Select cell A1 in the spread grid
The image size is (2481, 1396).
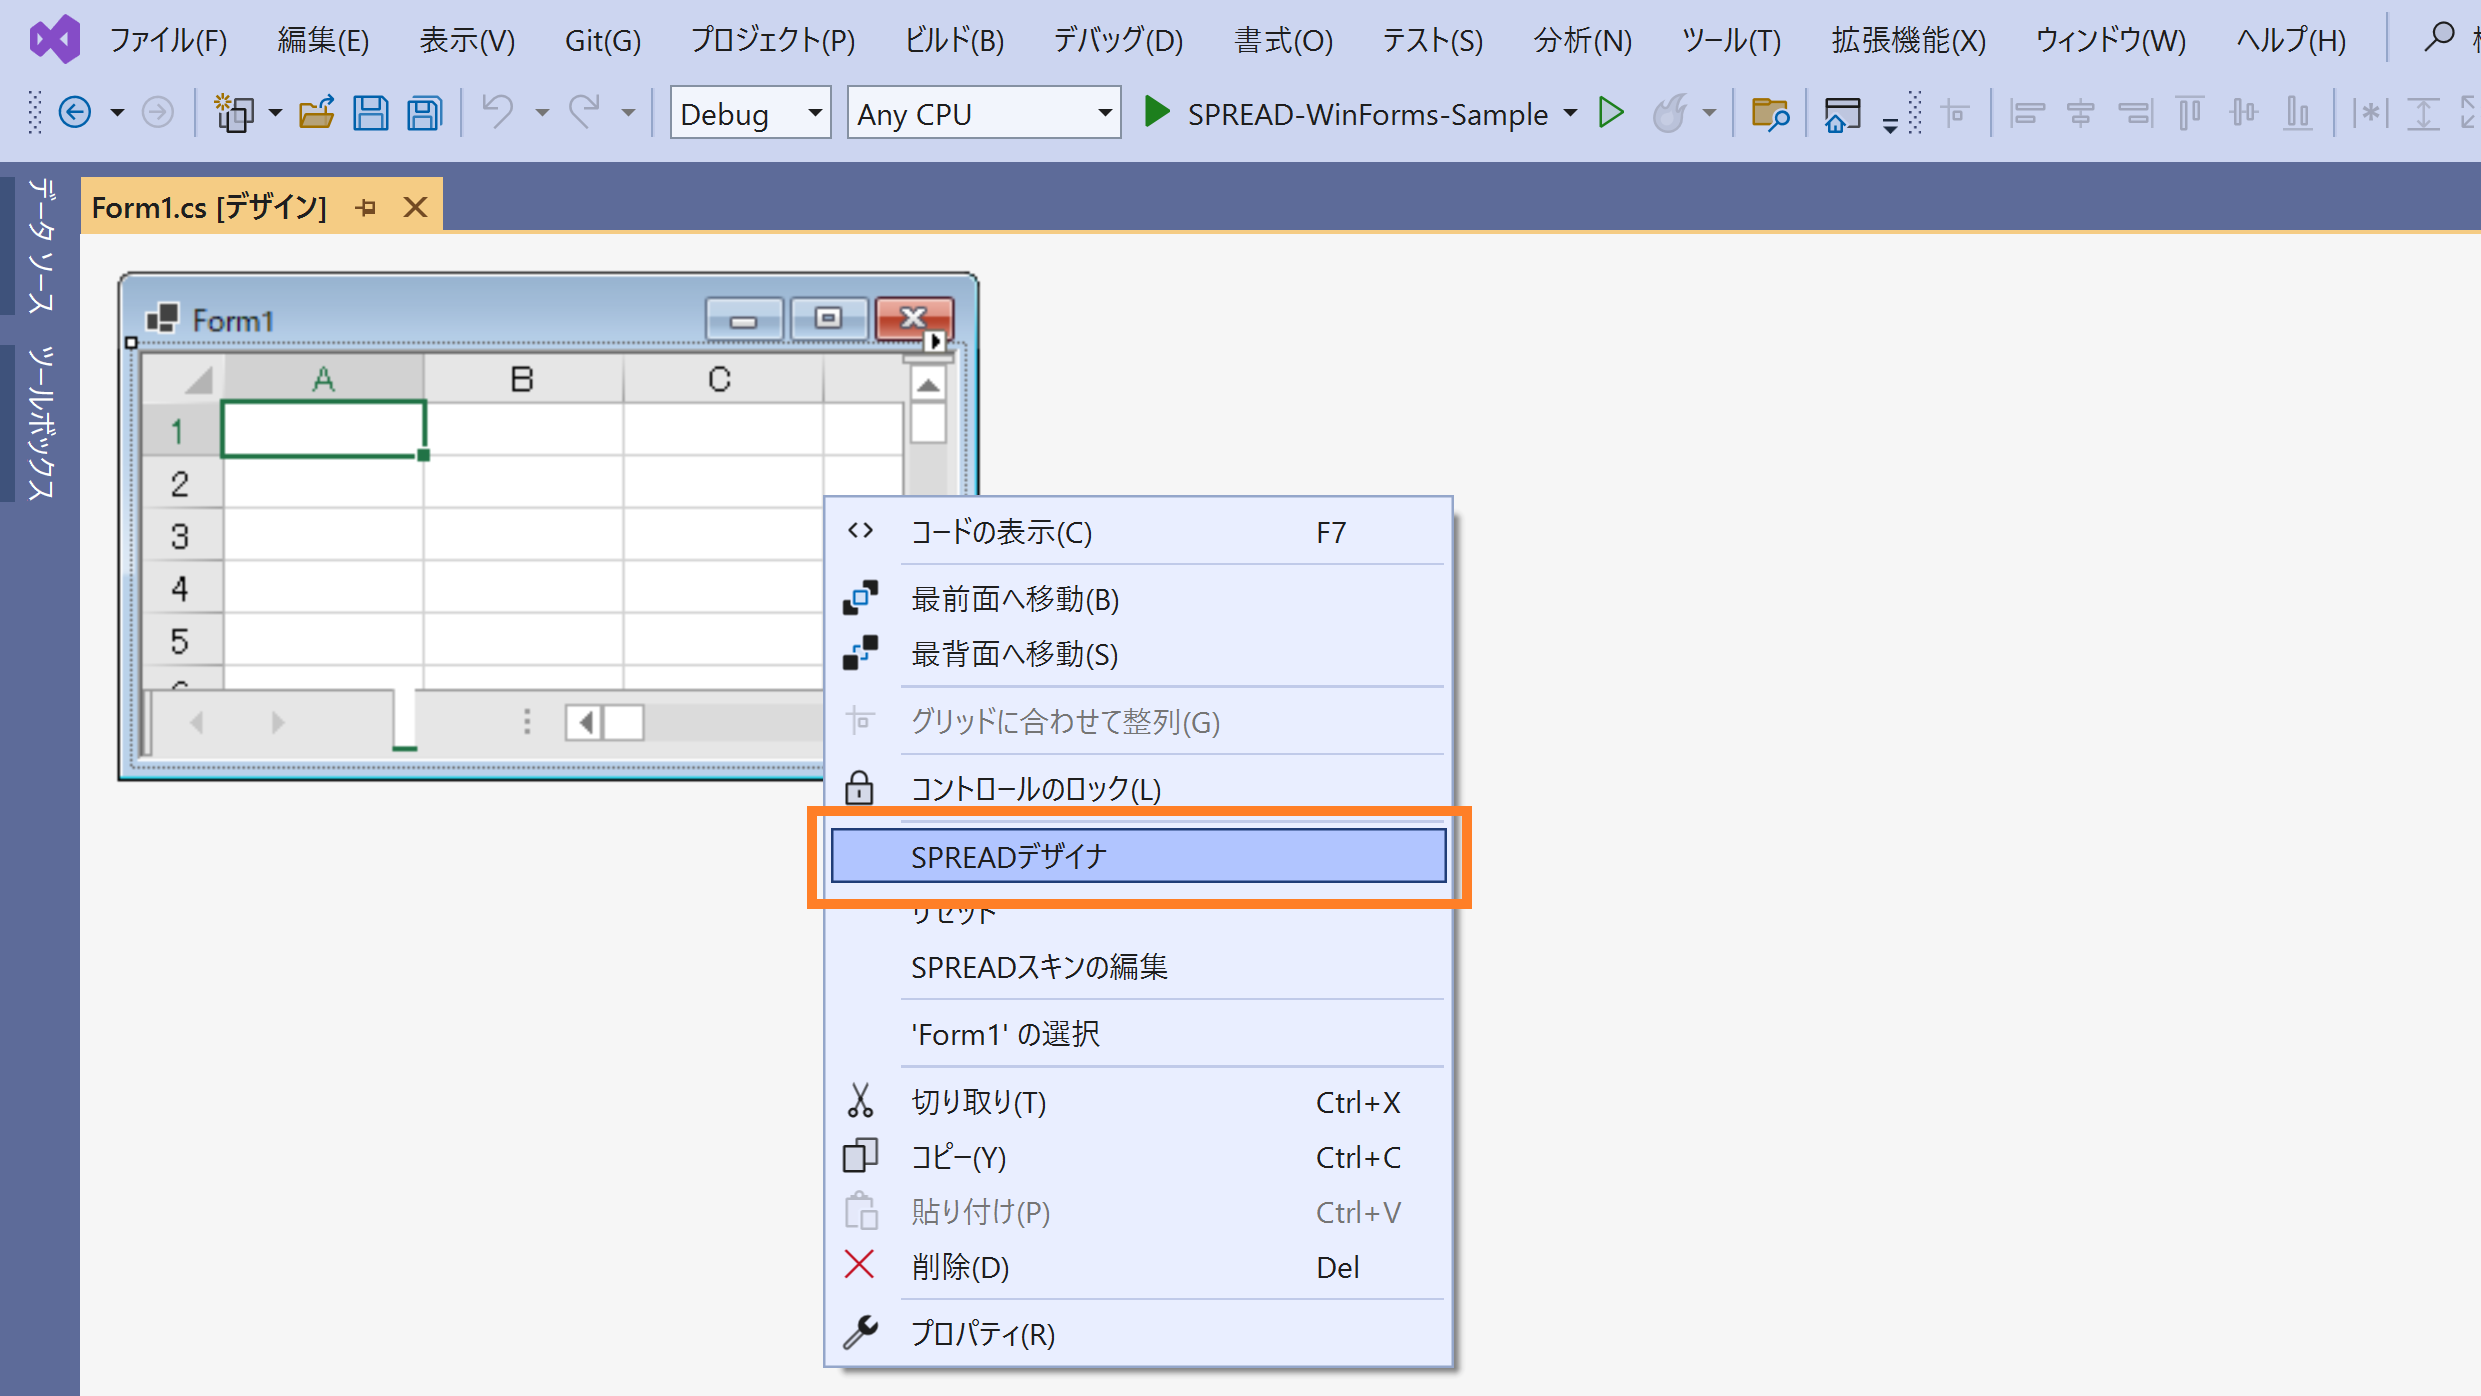click(323, 429)
